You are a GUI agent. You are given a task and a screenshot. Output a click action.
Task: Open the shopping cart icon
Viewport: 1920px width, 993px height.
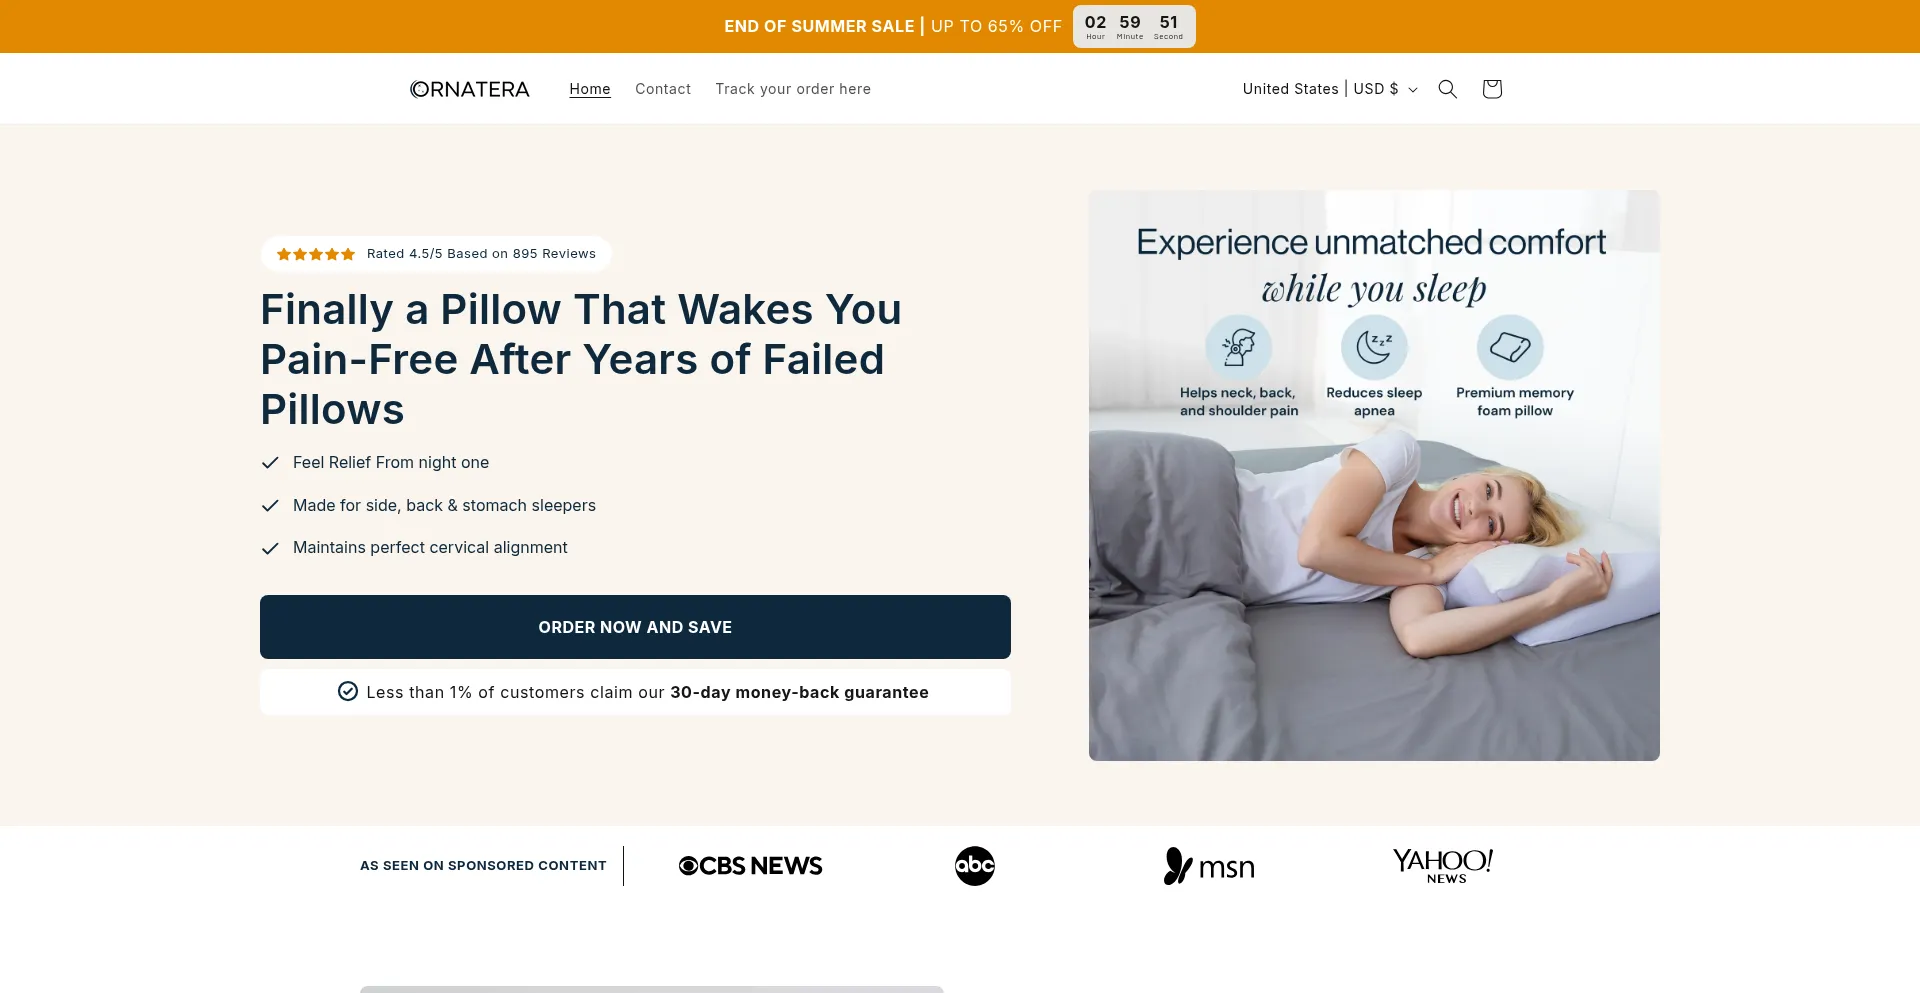click(x=1492, y=89)
